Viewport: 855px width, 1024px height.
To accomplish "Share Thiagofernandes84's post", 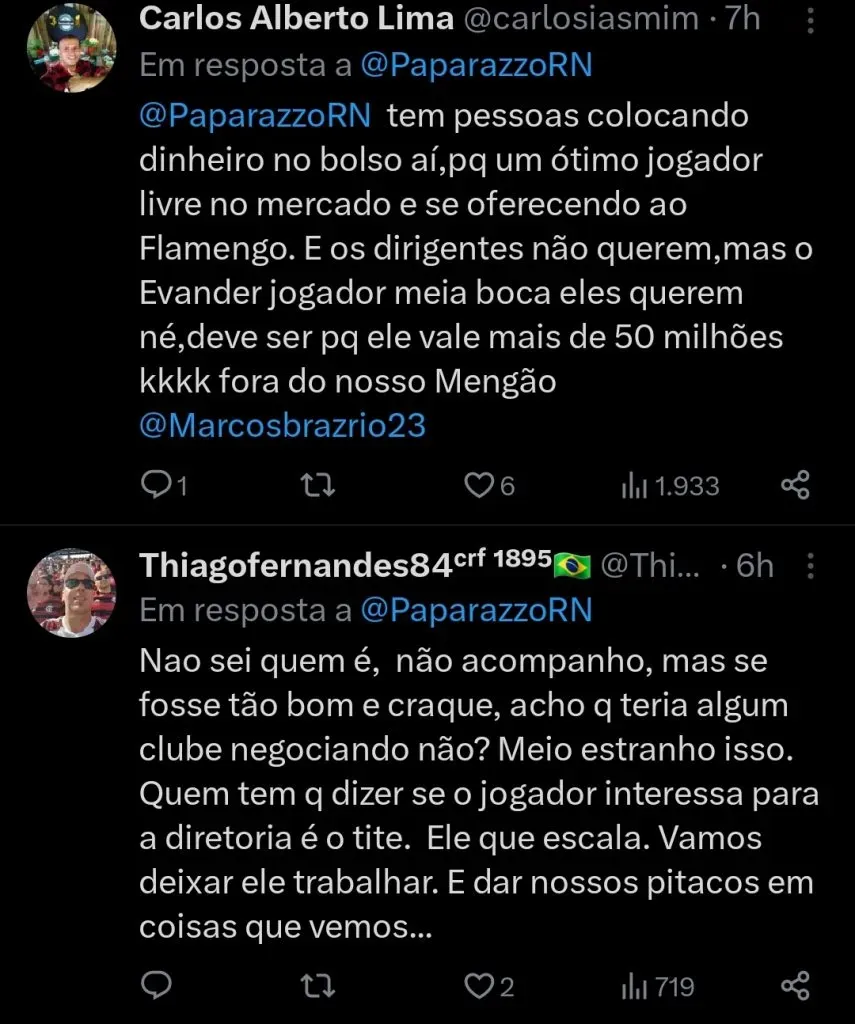I will click(795, 986).
